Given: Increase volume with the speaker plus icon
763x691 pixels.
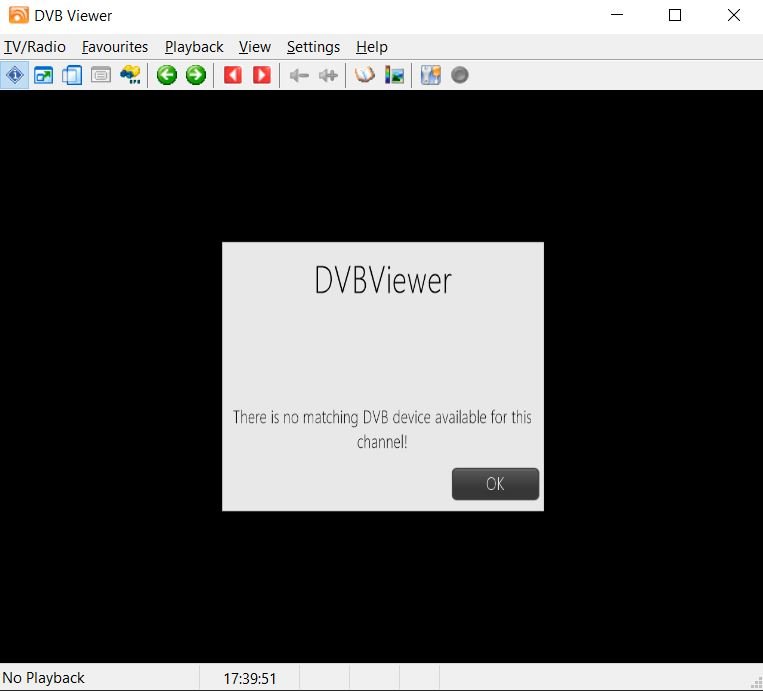Looking at the screenshot, I should [x=328, y=75].
